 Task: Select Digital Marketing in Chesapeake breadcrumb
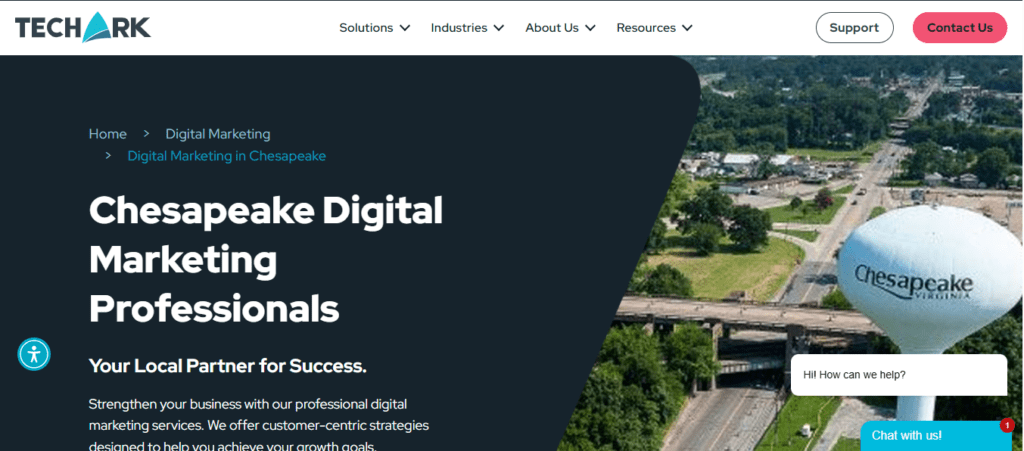point(227,156)
